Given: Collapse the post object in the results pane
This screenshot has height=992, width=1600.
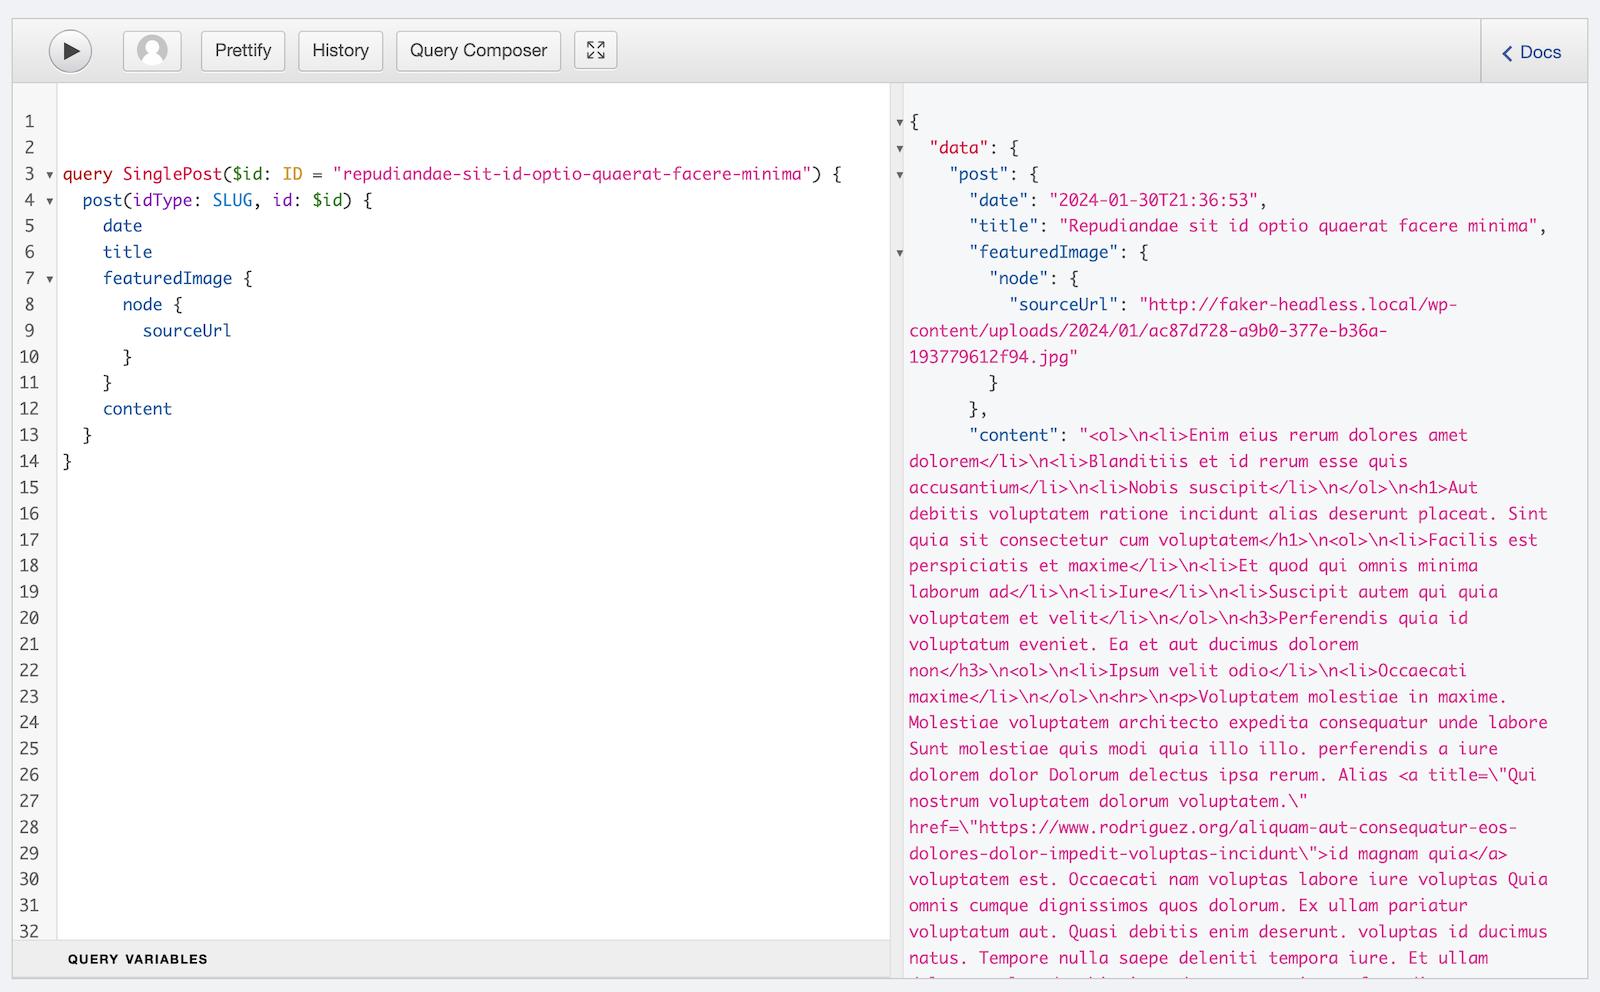Looking at the screenshot, I should click(x=902, y=174).
